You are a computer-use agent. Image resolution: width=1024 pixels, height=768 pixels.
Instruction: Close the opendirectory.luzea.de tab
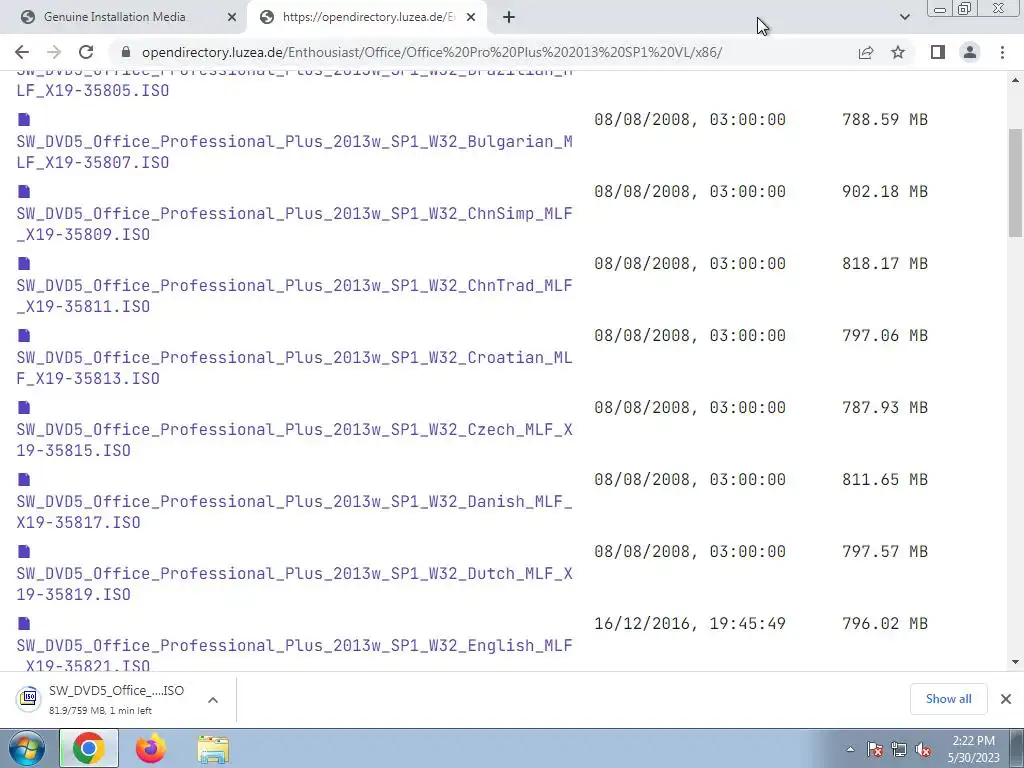coord(471,18)
